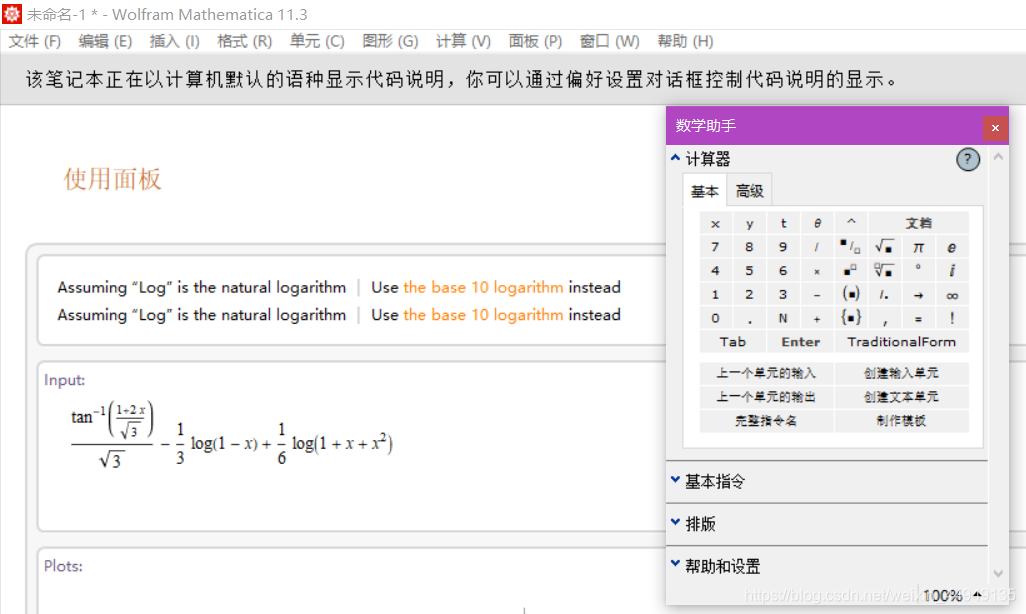The height and width of the screenshot is (614, 1026).
Task: Insert a fraction template in the calculator
Action: (x=851, y=247)
